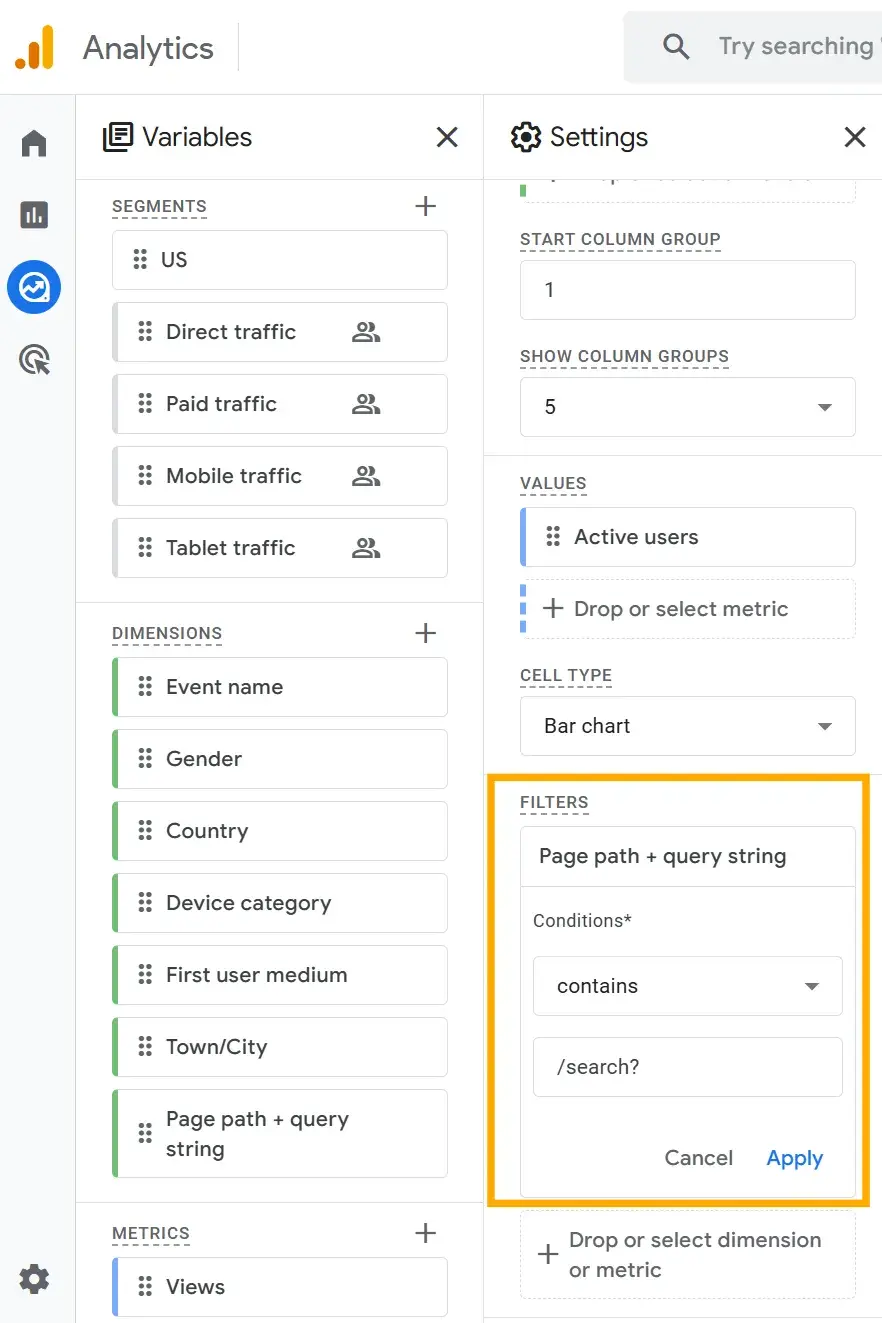Image resolution: width=882 pixels, height=1323 pixels.
Task: Open Admin gear icon at bottom left
Action: pos(34,1279)
